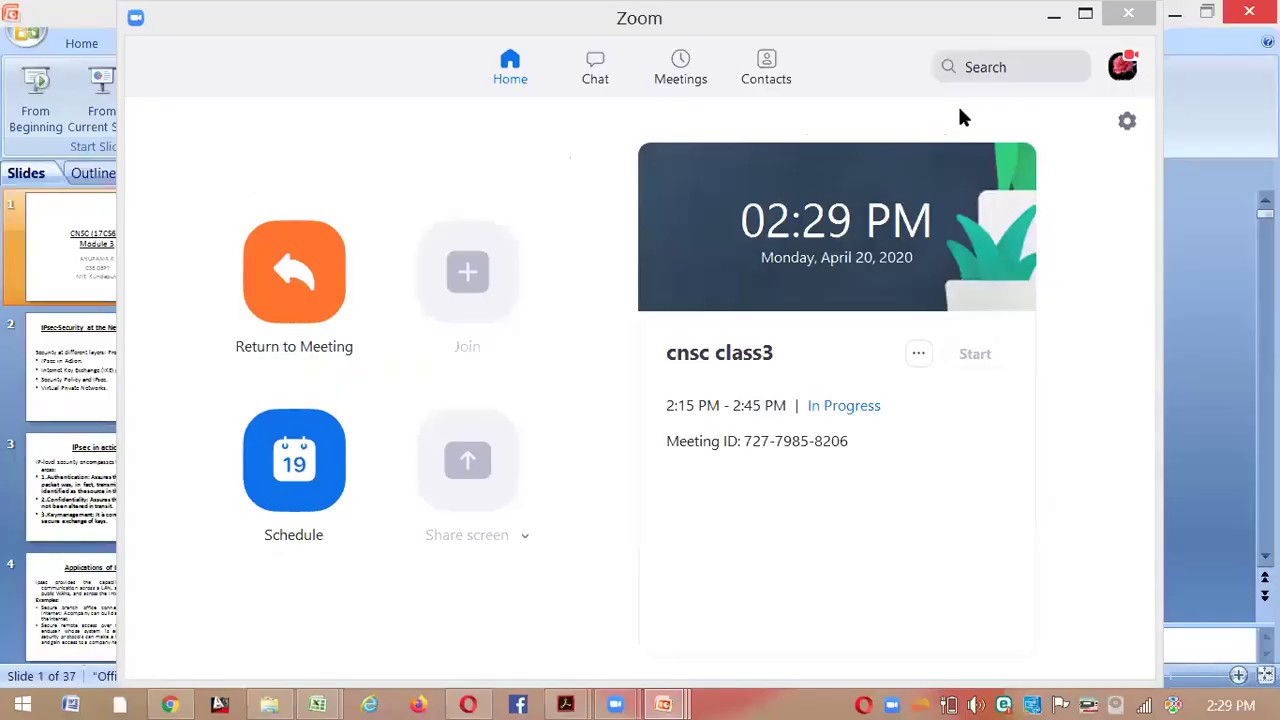1280x720 pixels.
Task: Start slideshow From Beginning in PowerPoint
Action: click(x=36, y=100)
